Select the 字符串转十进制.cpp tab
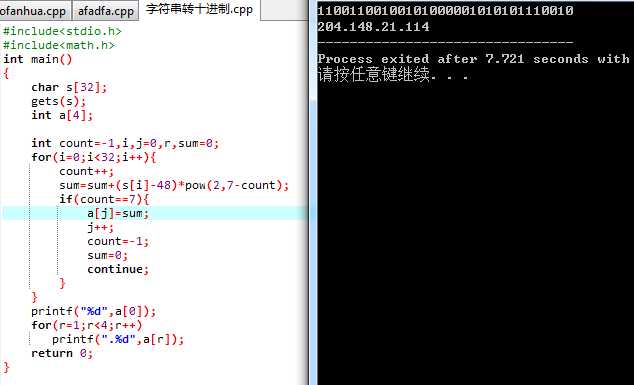 point(199,10)
